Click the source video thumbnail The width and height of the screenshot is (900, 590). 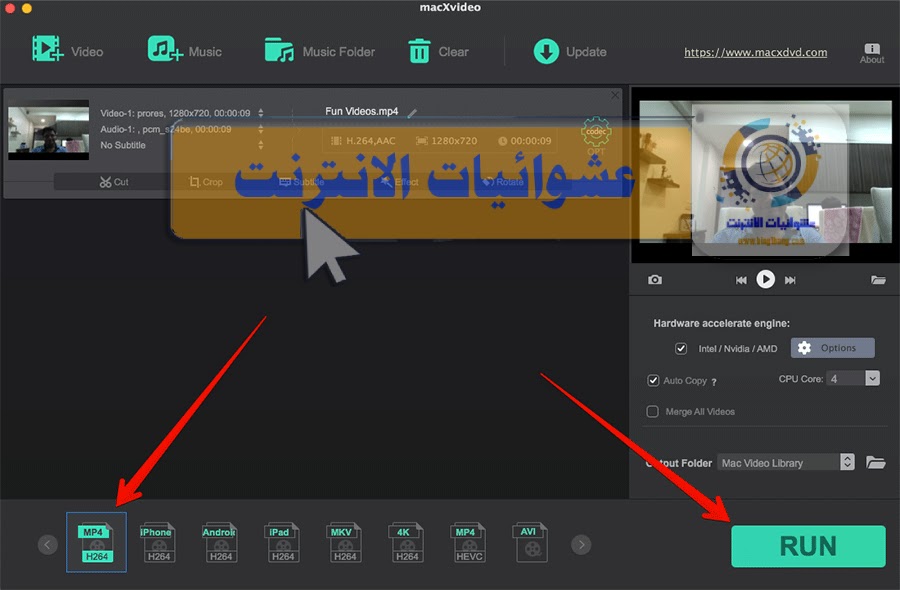point(49,130)
